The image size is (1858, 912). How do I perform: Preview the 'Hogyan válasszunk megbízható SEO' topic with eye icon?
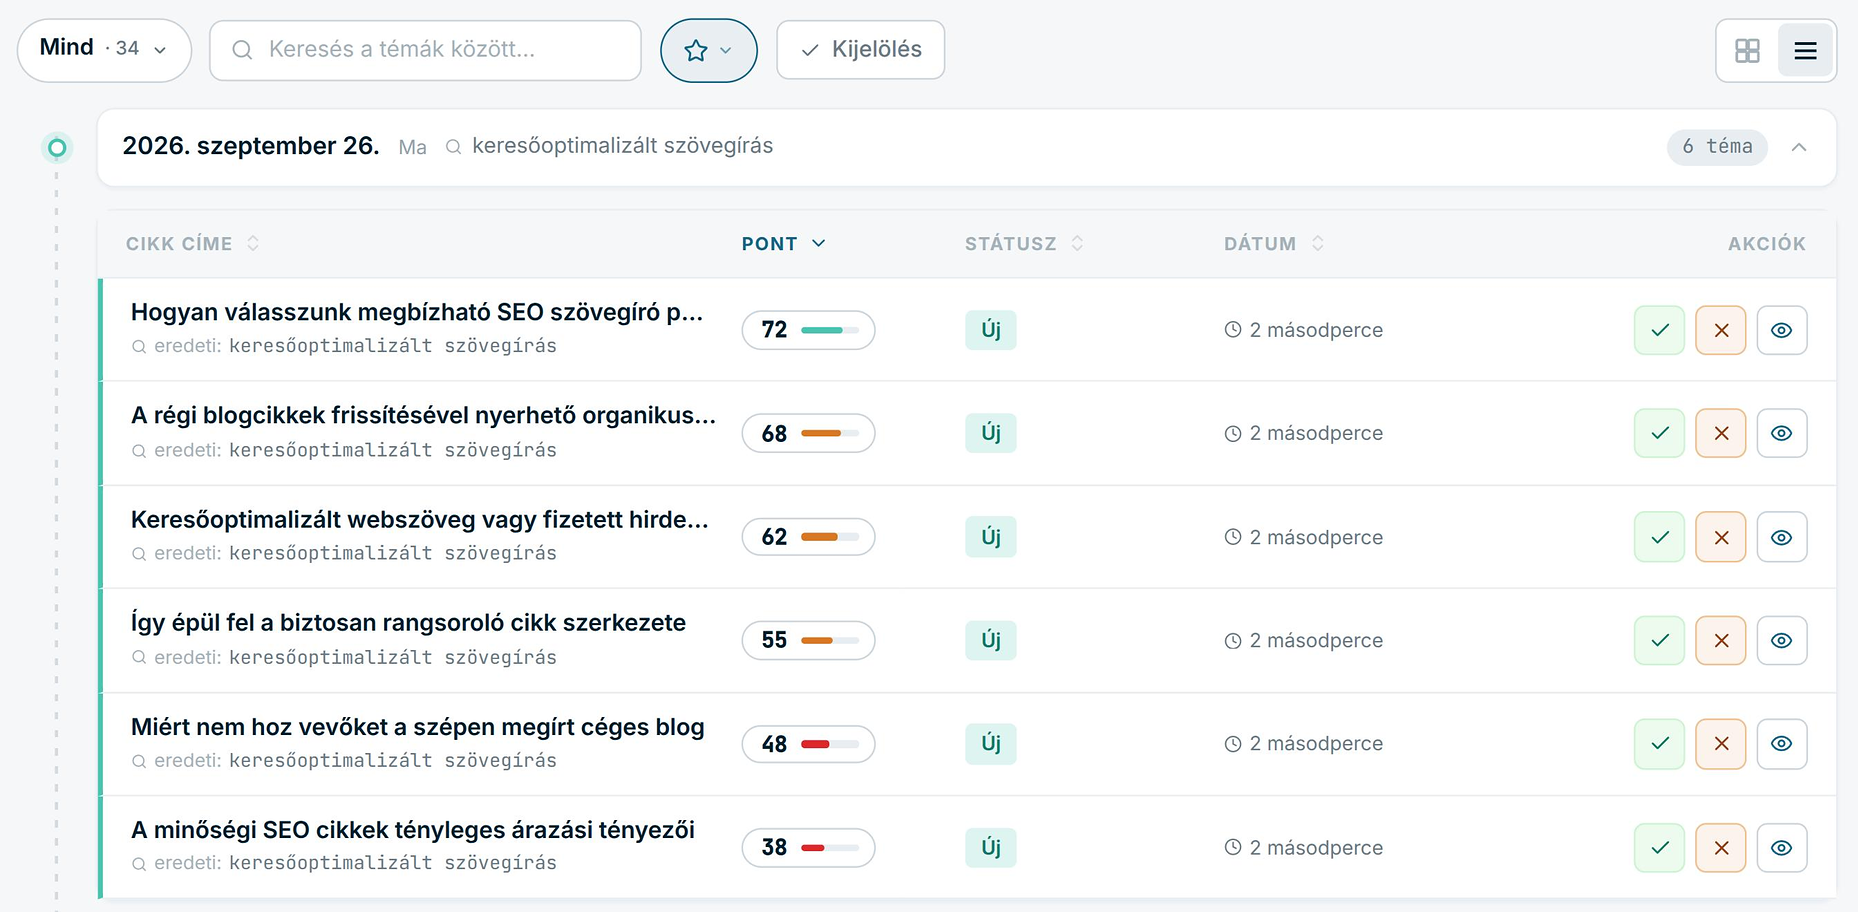(x=1781, y=330)
